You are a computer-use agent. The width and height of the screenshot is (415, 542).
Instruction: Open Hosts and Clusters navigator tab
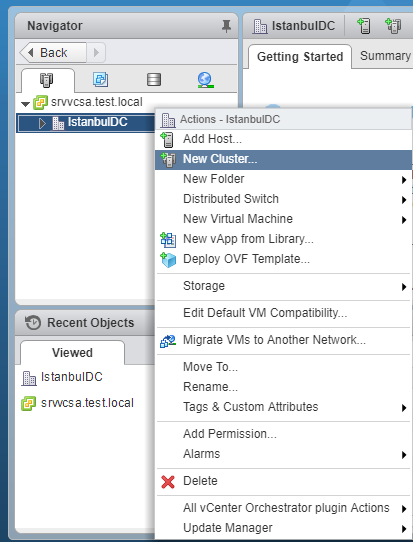(46, 80)
